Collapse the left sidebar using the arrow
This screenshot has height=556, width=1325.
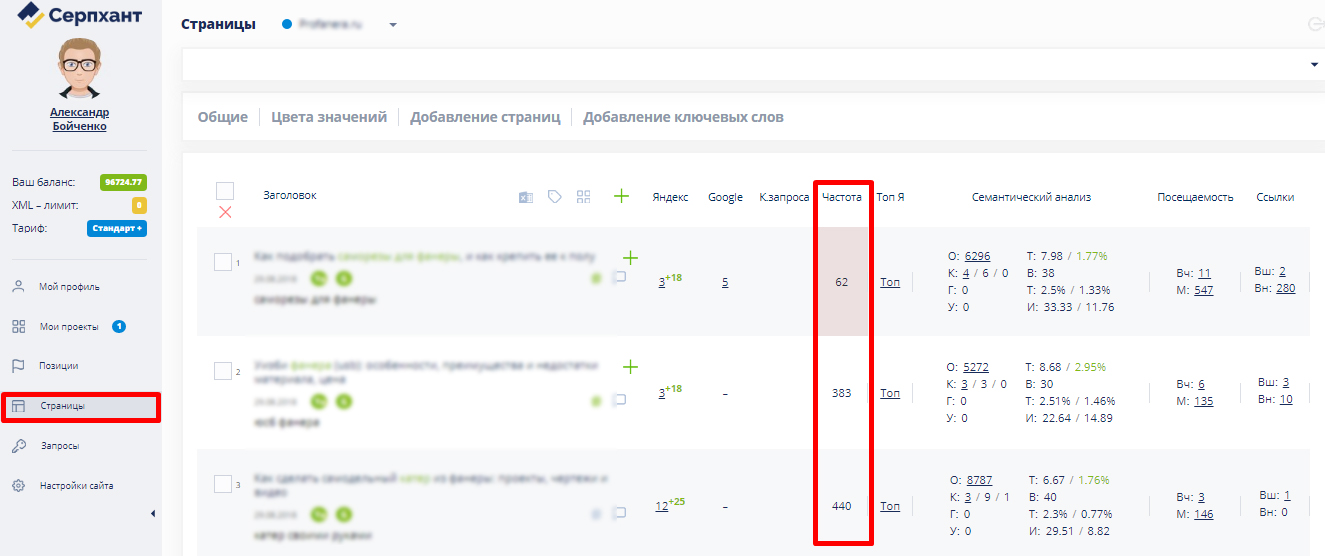coord(153,514)
